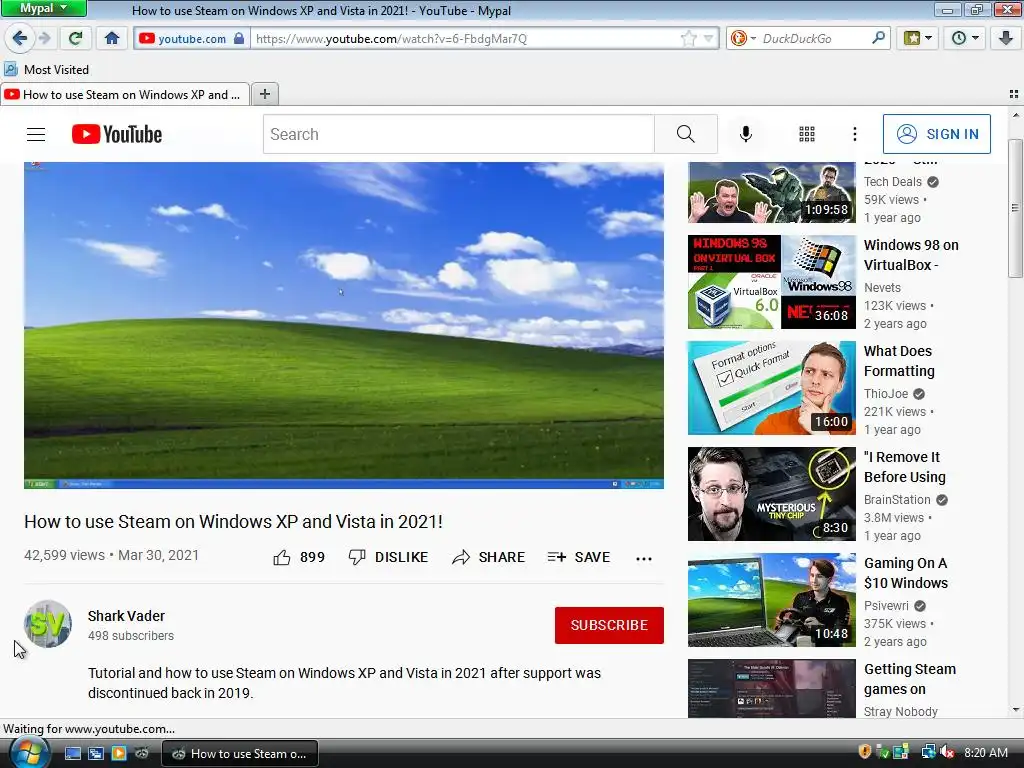Bookmark this page with the star icon
This screenshot has width=1024, height=768.
coord(689,39)
